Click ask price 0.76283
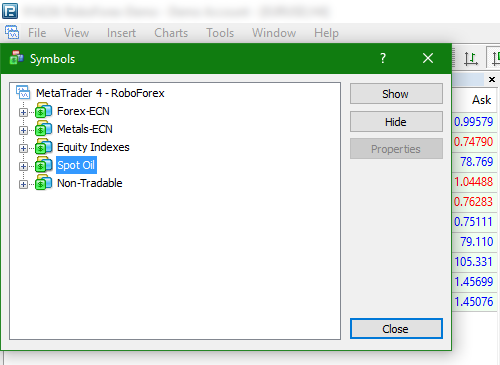The image size is (500, 365). click(x=473, y=202)
